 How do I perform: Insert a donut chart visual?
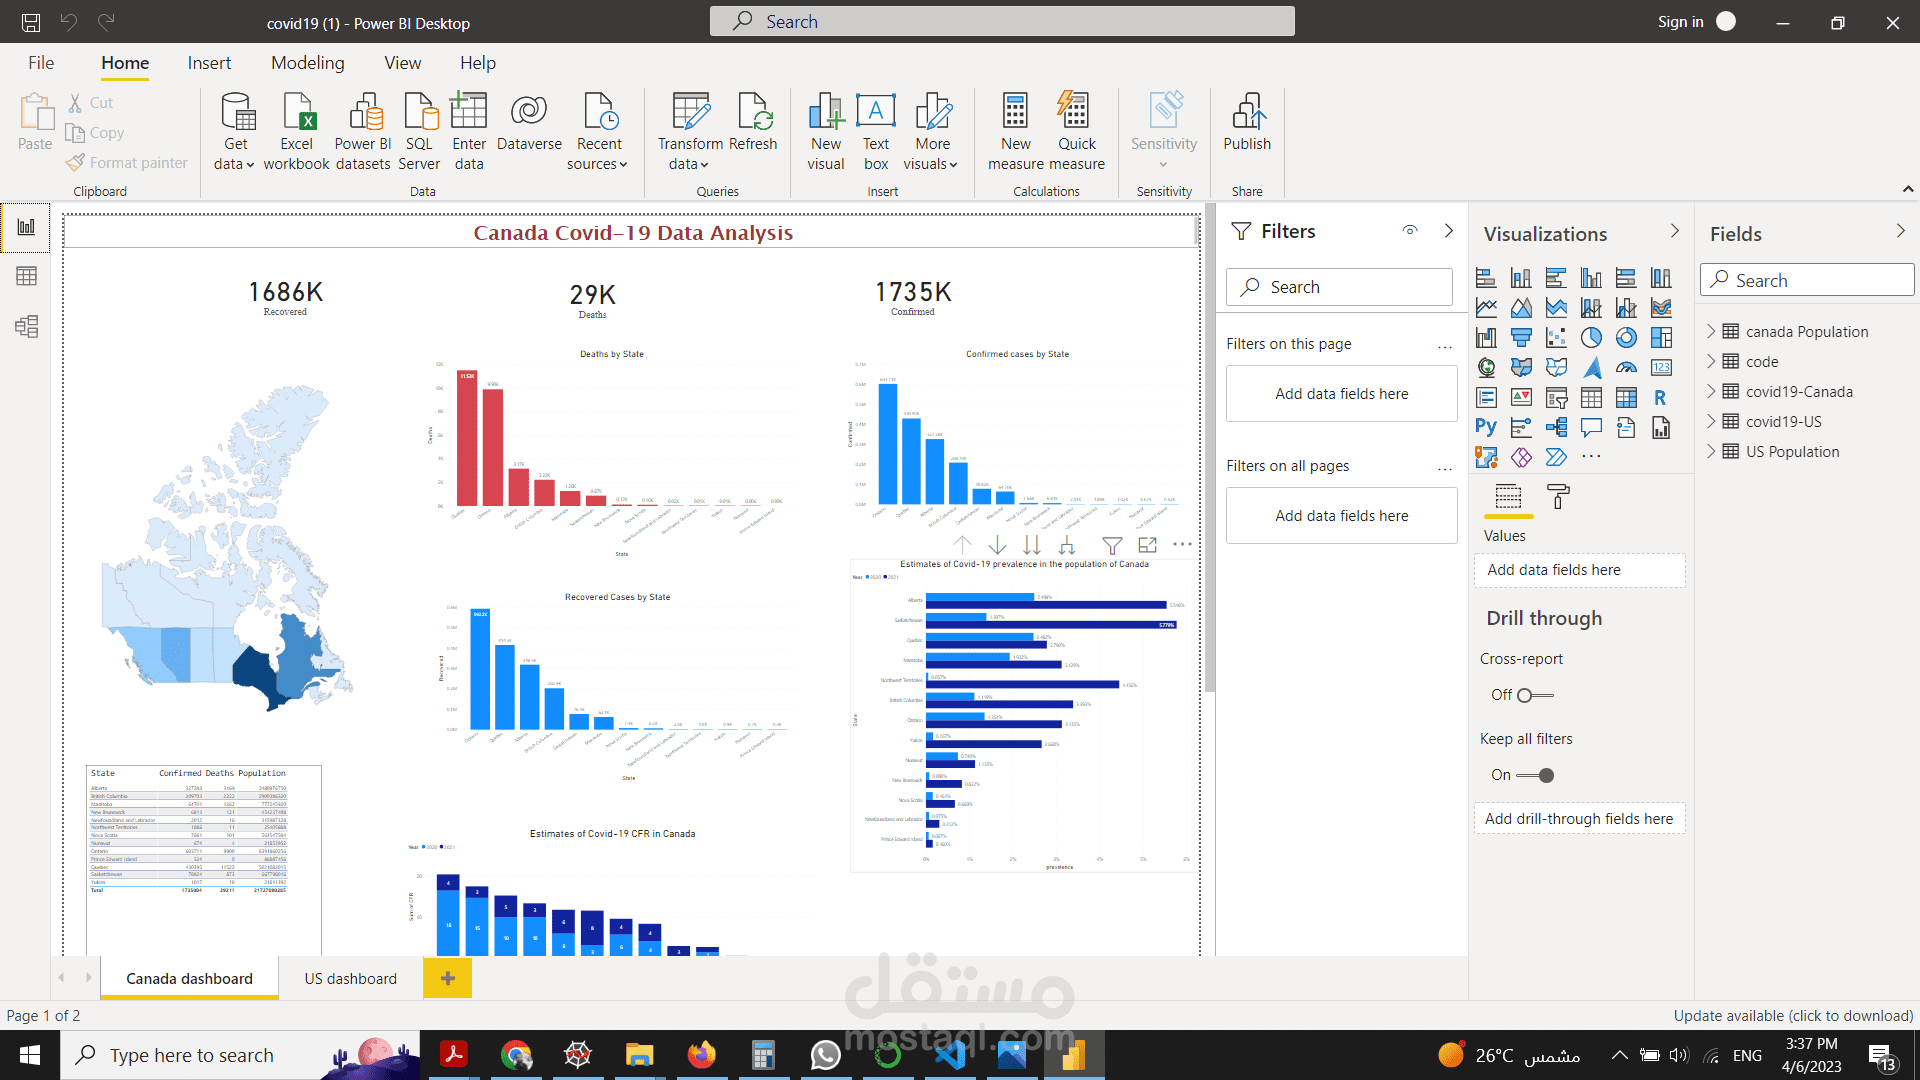click(x=1626, y=338)
